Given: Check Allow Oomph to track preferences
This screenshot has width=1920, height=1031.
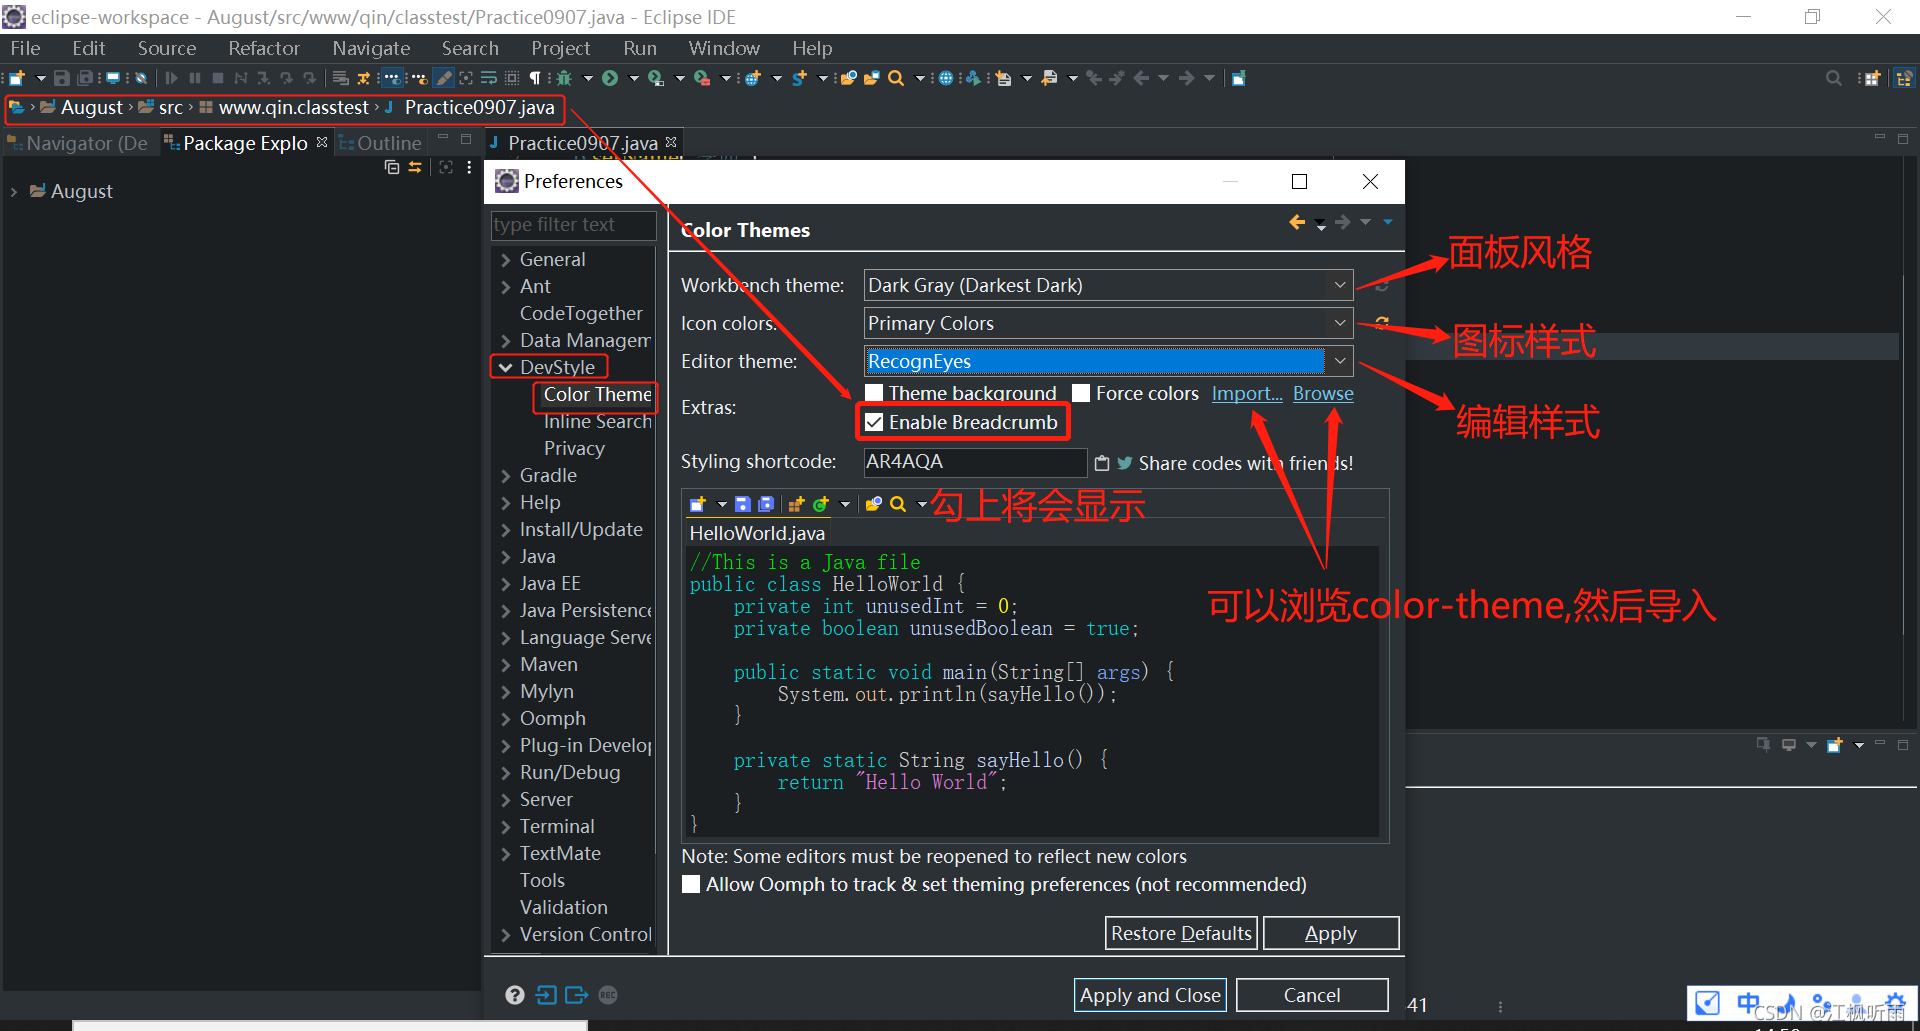Looking at the screenshot, I should 691,884.
